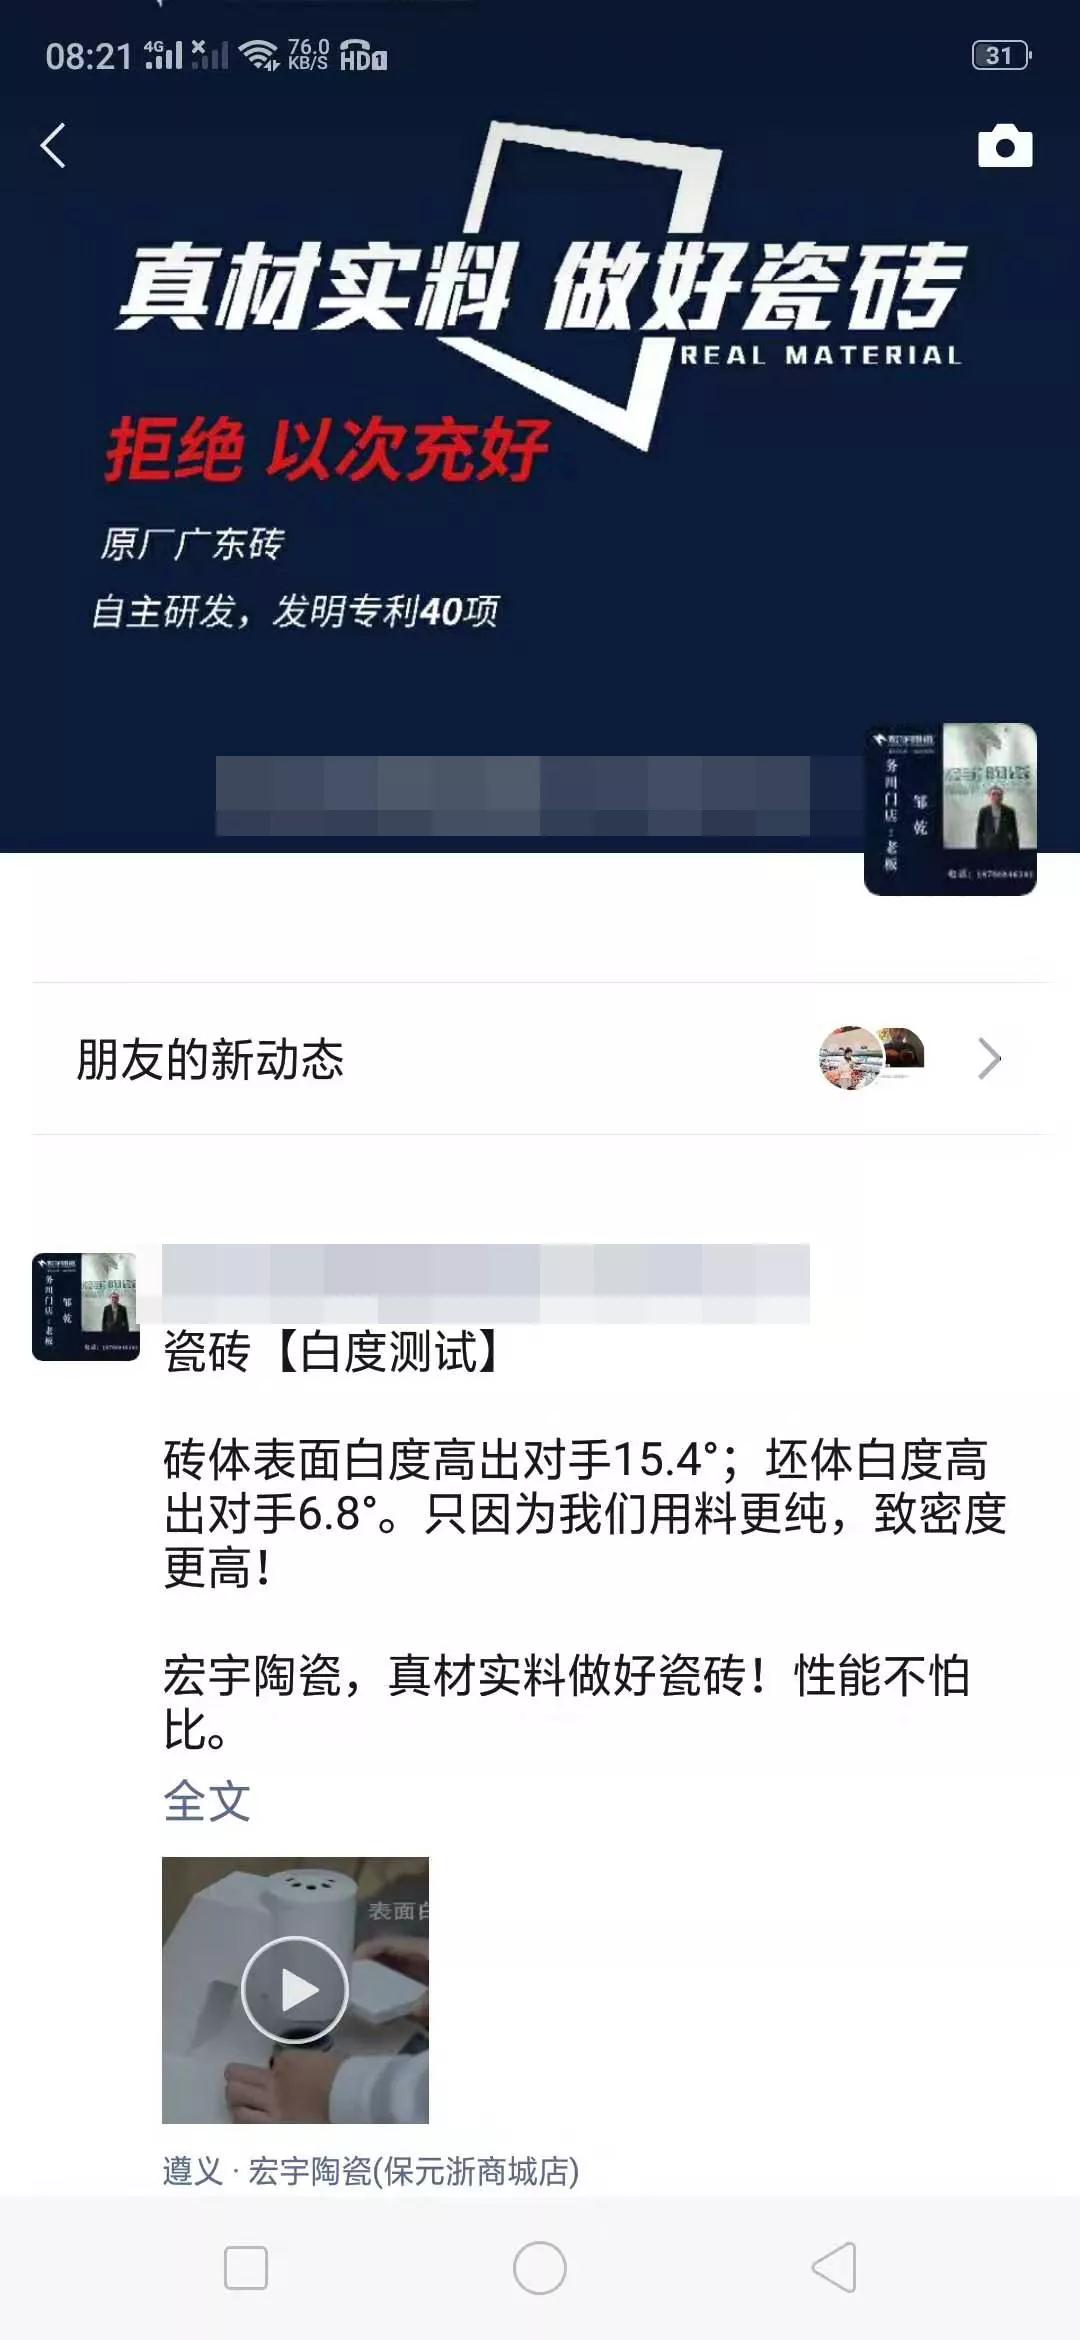Open the camera icon to post a moment
This screenshot has height=2340, width=1080.
coord(1004,146)
